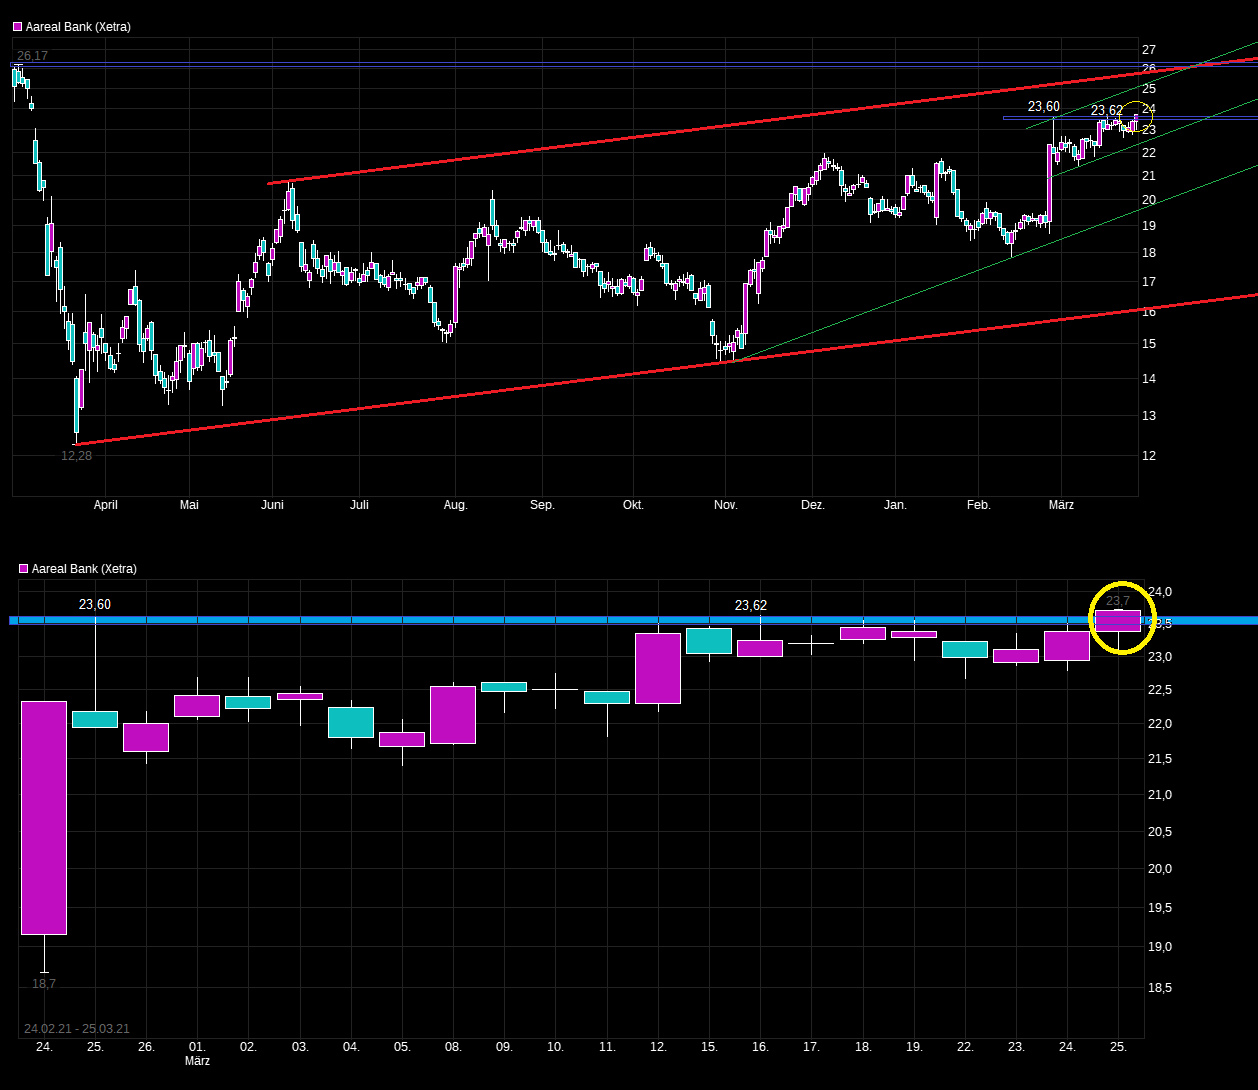Click the magenta legend square in lower chart

point(24,569)
